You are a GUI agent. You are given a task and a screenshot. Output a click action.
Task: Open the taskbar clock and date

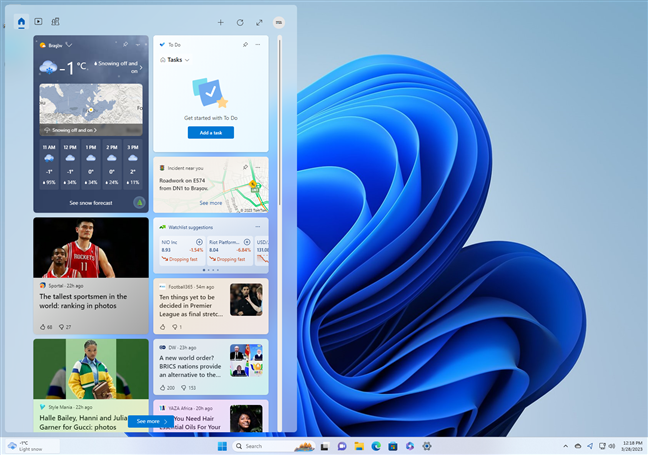coord(632,446)
